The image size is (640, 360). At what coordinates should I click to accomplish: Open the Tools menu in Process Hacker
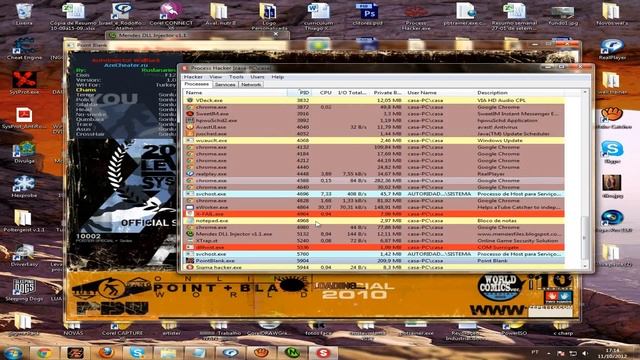click(x=236, y=77)
